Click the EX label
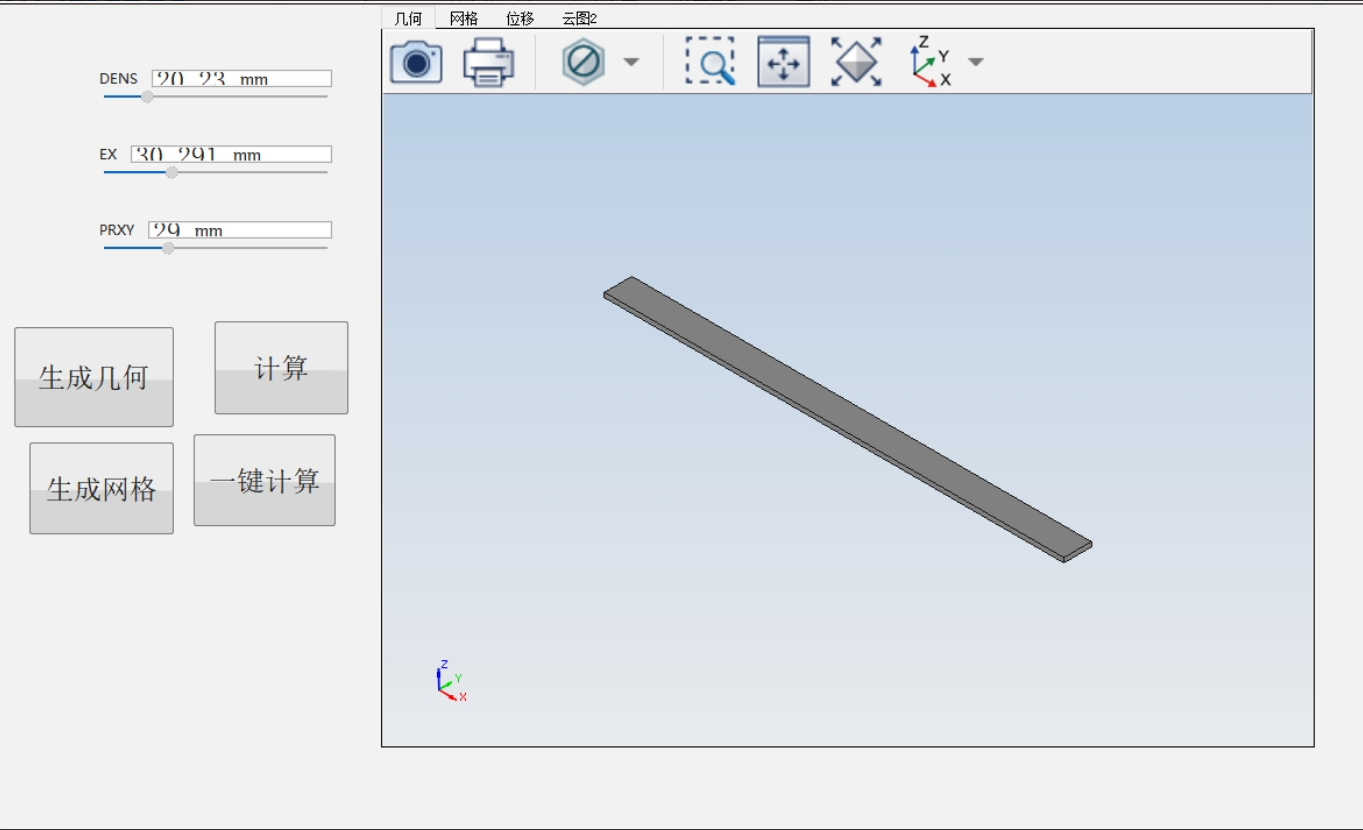1363x830 pixels. [108, 154]
